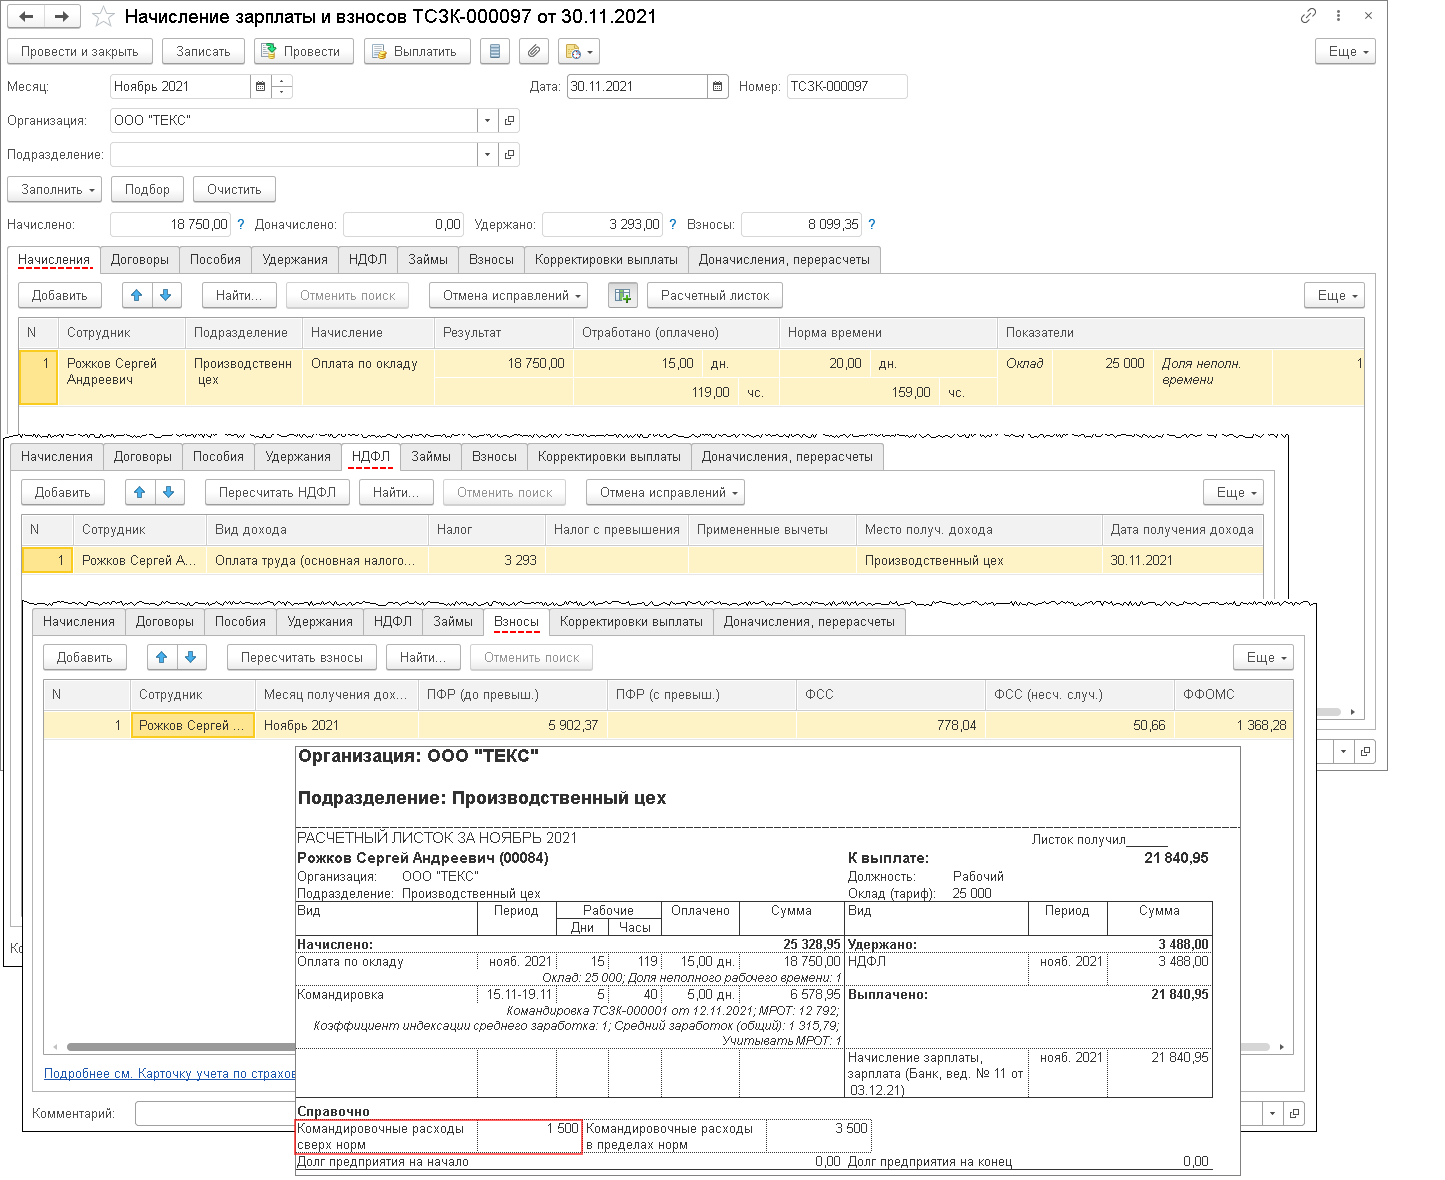Move row down in the Пересчитать взносы toolbar
This screenshot has width=1445, height=1180.
point(191,657)
